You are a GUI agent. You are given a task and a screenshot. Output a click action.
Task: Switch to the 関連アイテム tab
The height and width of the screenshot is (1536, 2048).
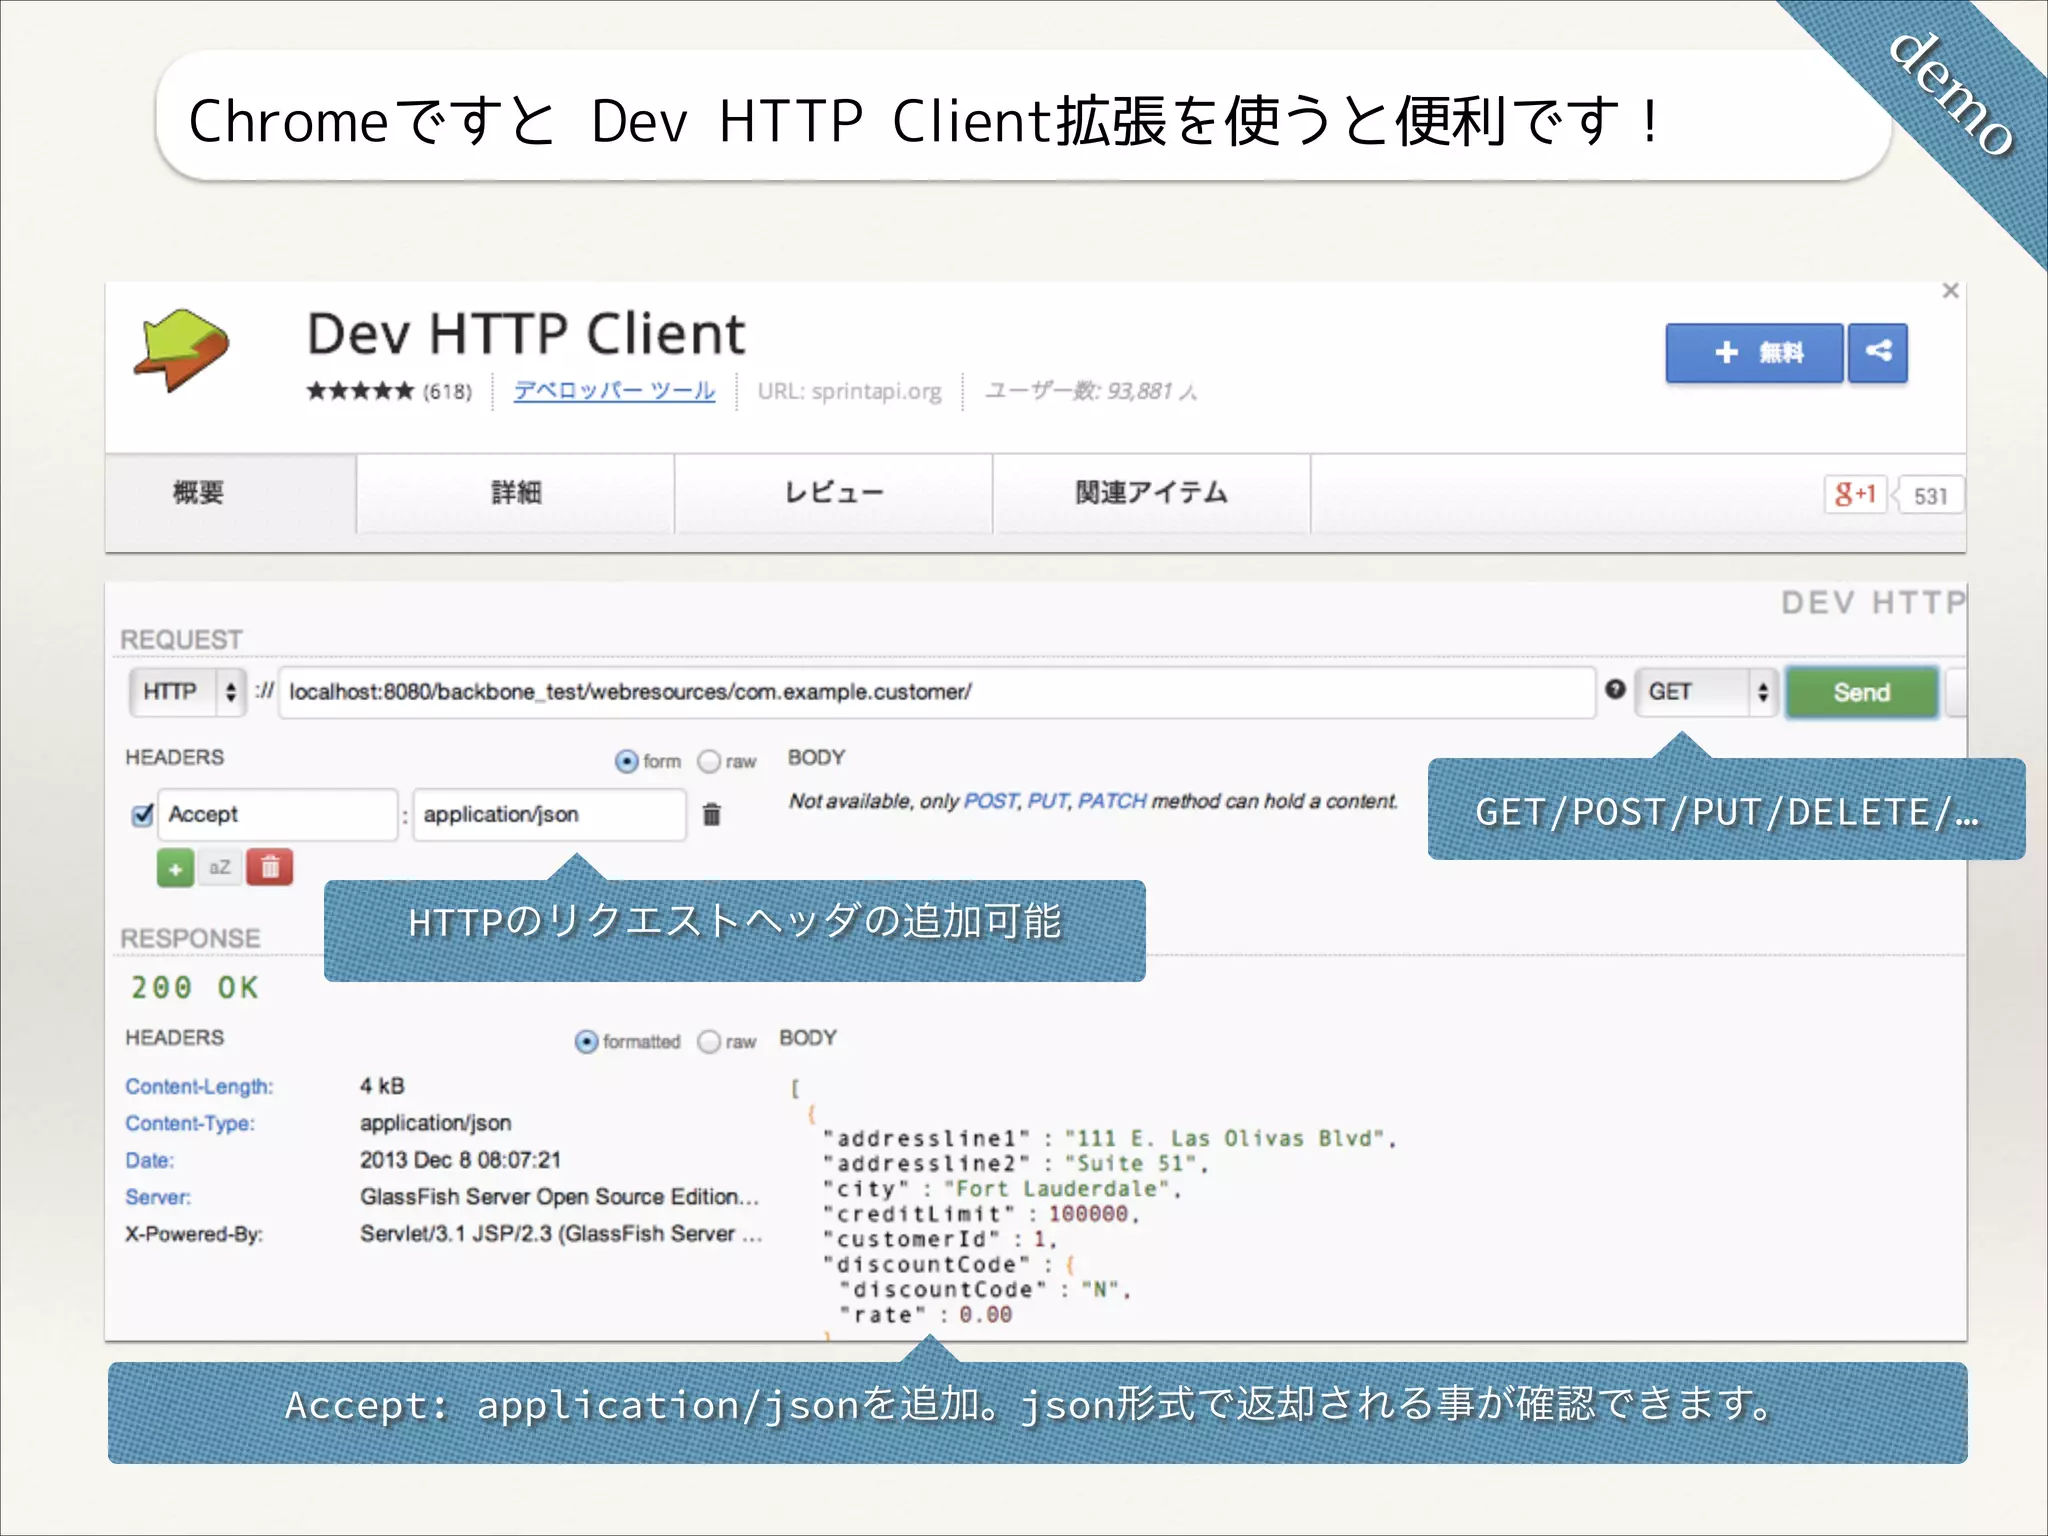tap(1151, 493)
